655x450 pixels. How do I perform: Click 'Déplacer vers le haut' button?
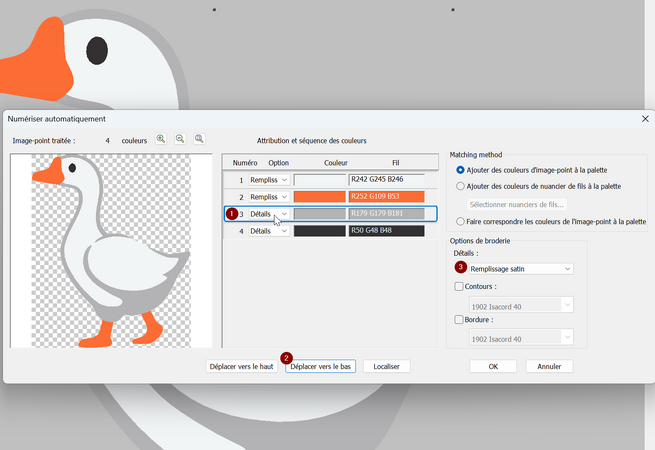(x=241, y=367)
